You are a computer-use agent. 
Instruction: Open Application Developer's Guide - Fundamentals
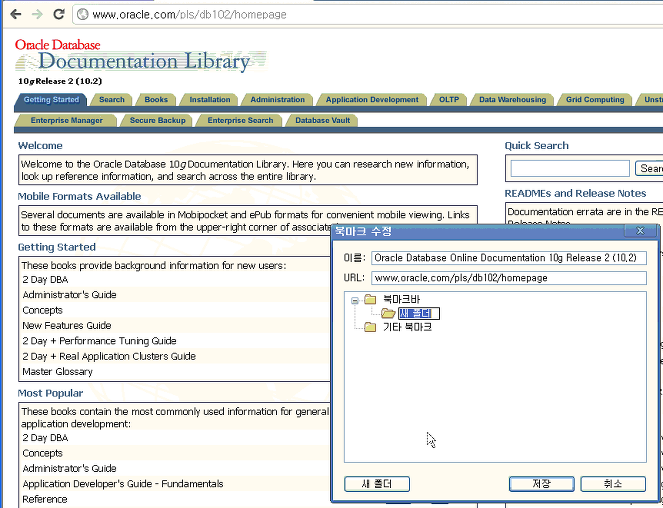(x=123, y=484)
